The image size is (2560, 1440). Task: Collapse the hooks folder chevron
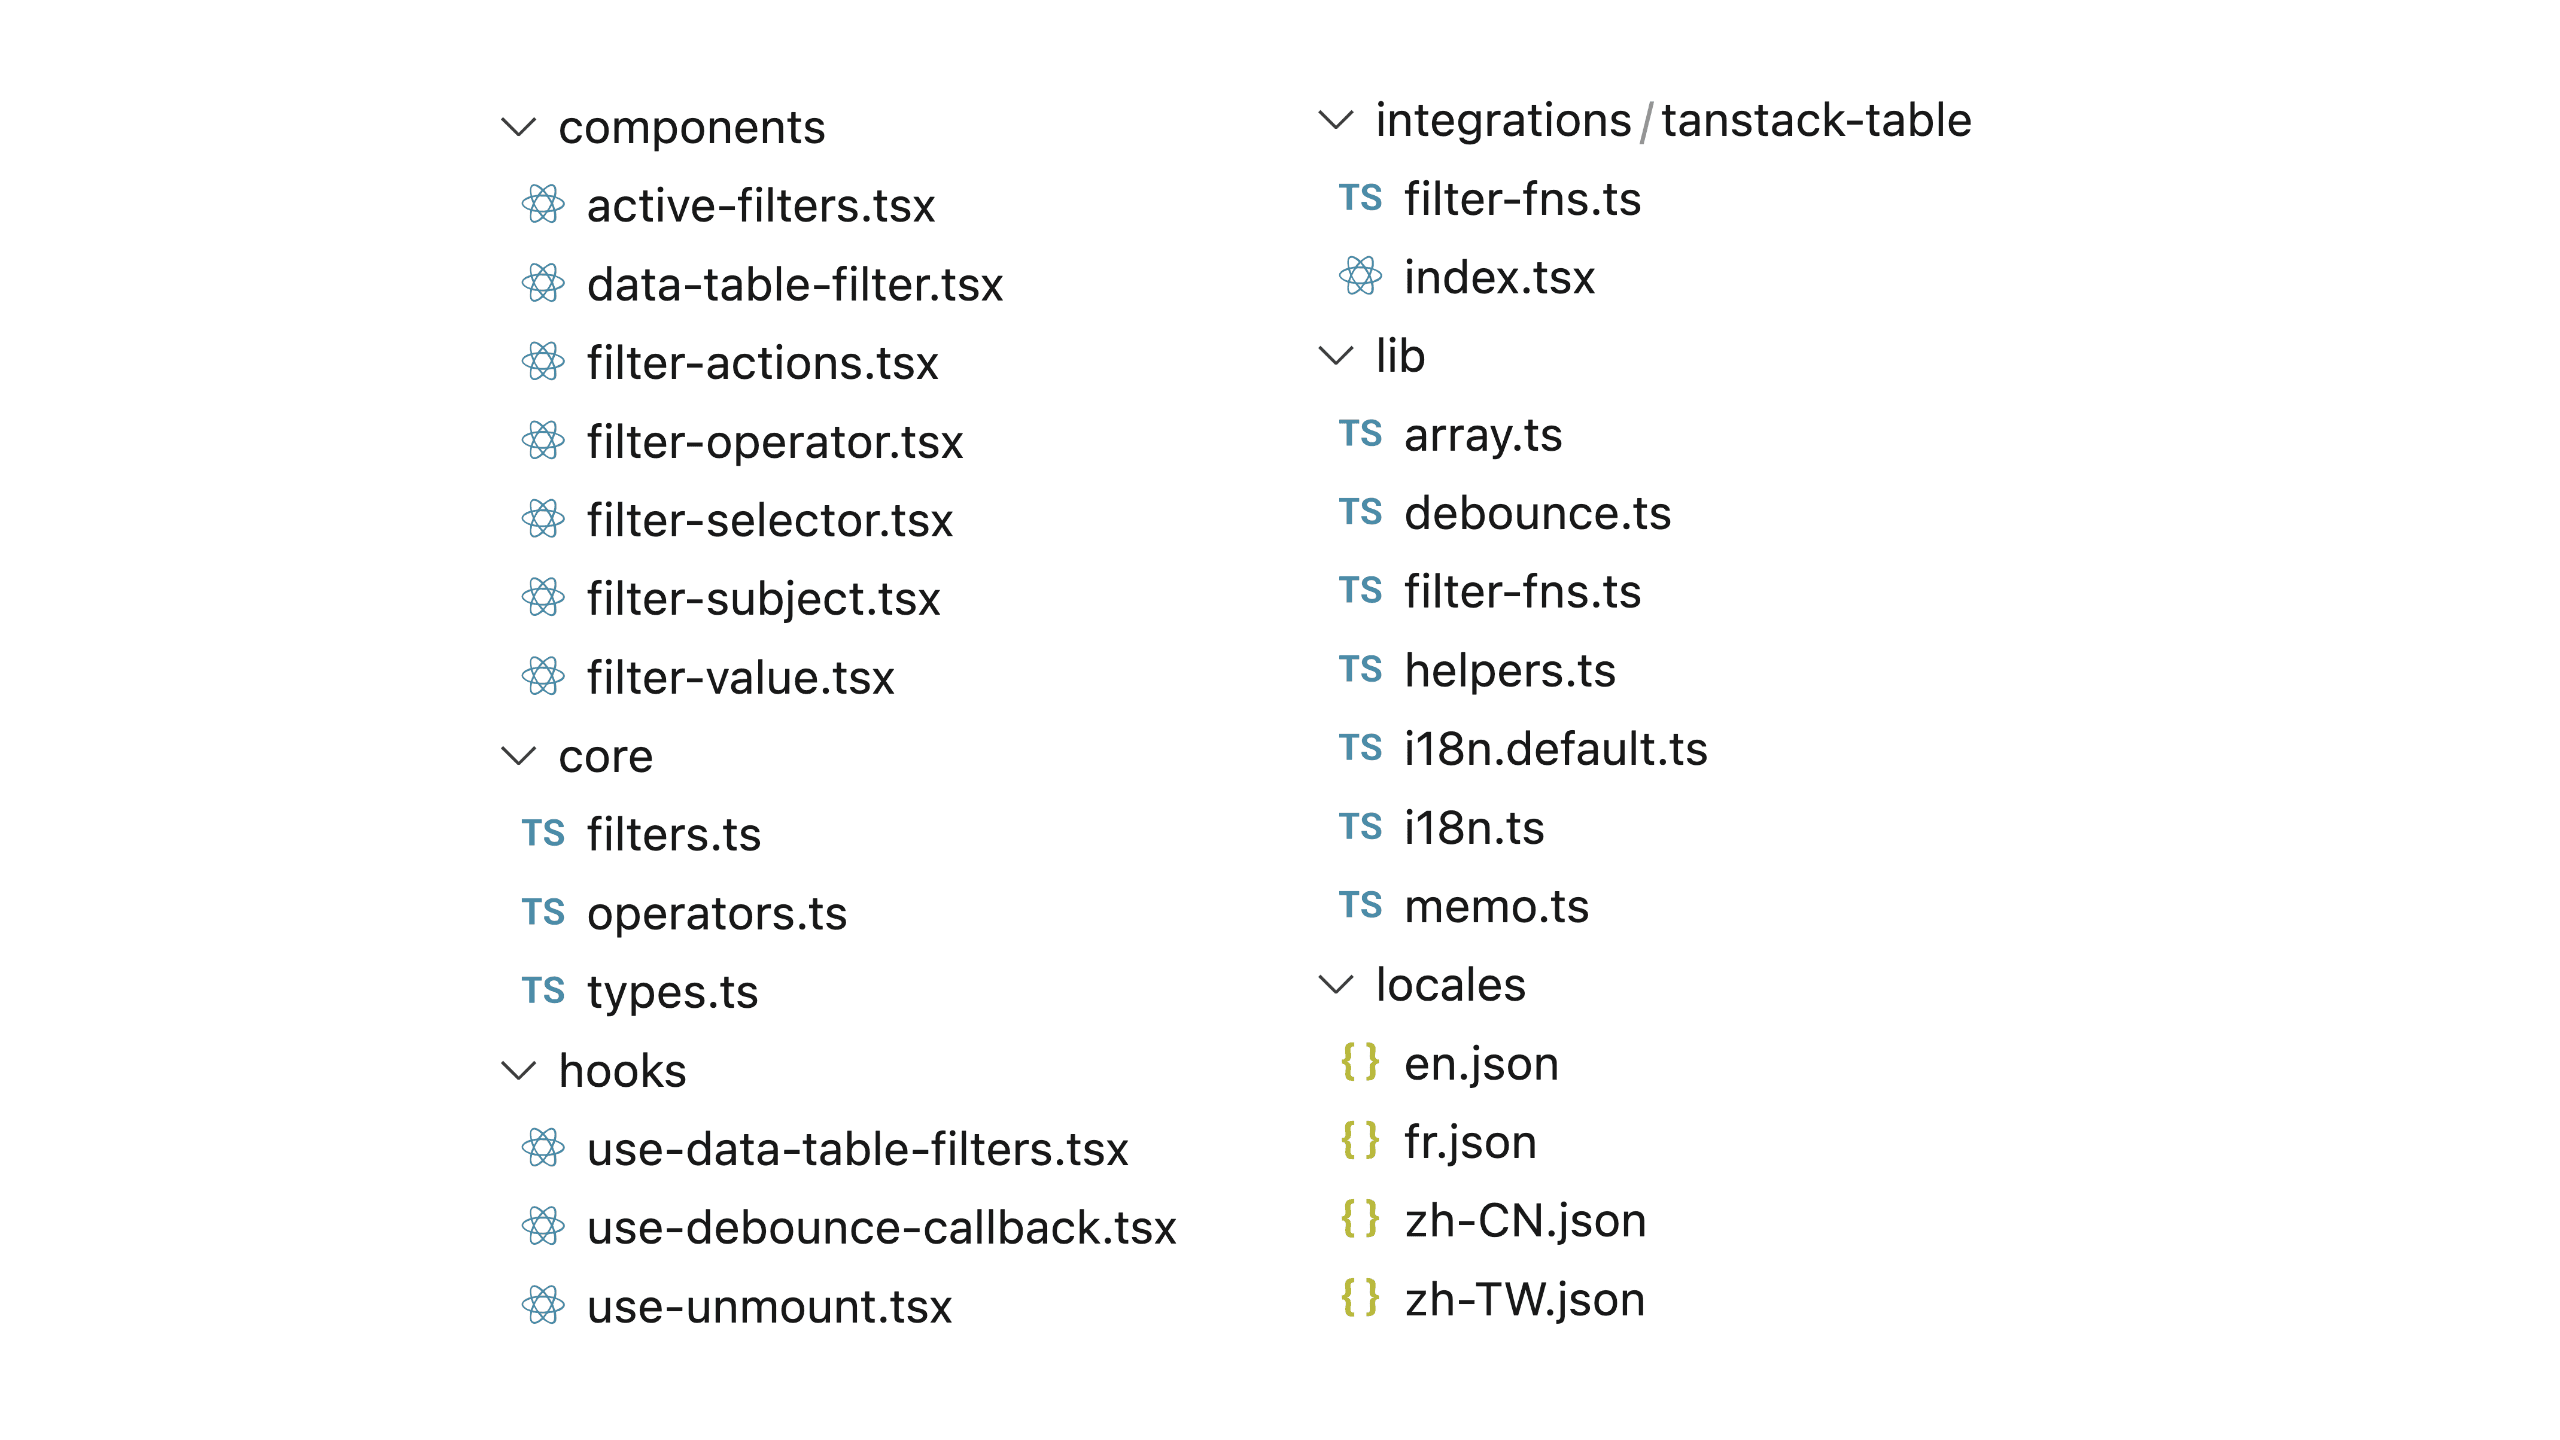point(518,1071)
